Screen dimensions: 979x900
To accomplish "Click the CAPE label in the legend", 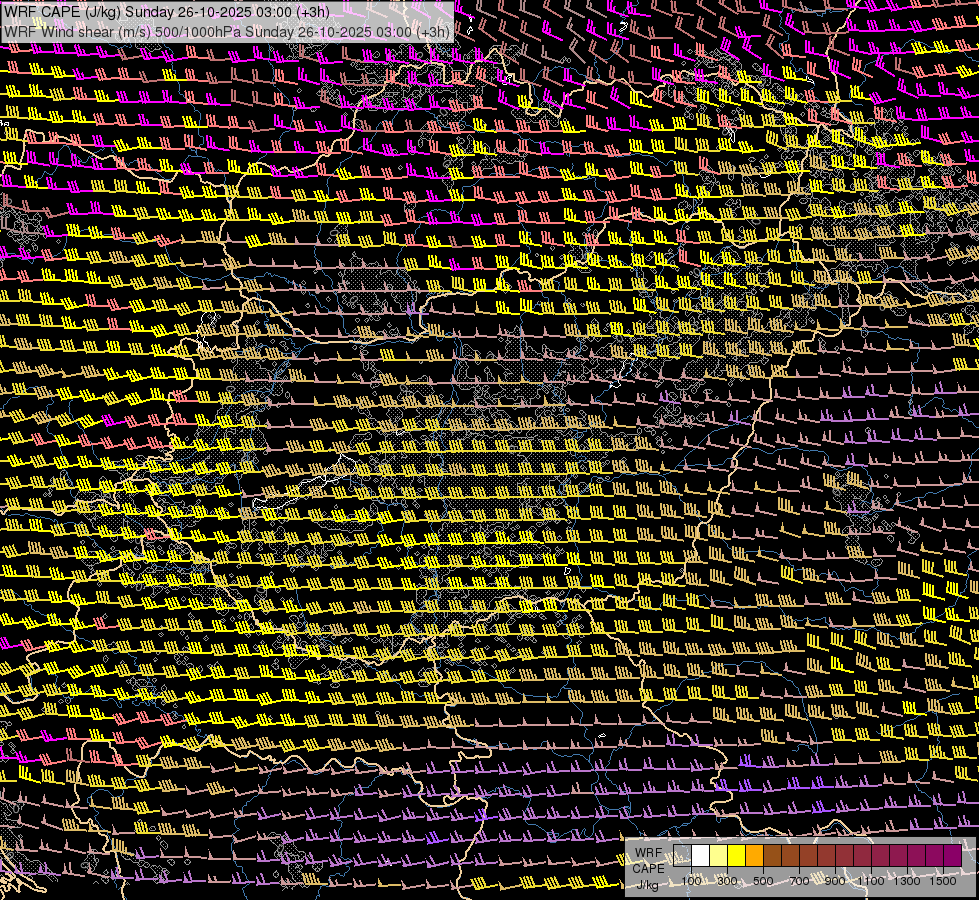I will tap(648, 868).
